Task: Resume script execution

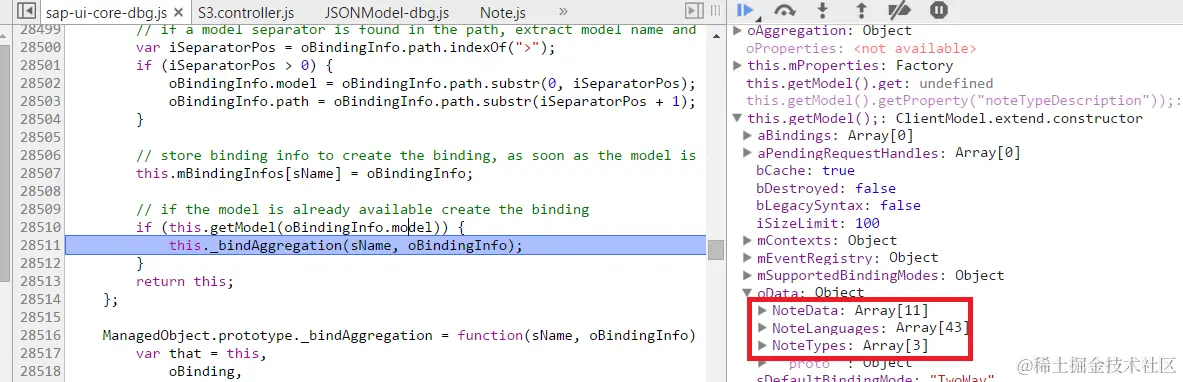Action: click(x=746, y=11)
